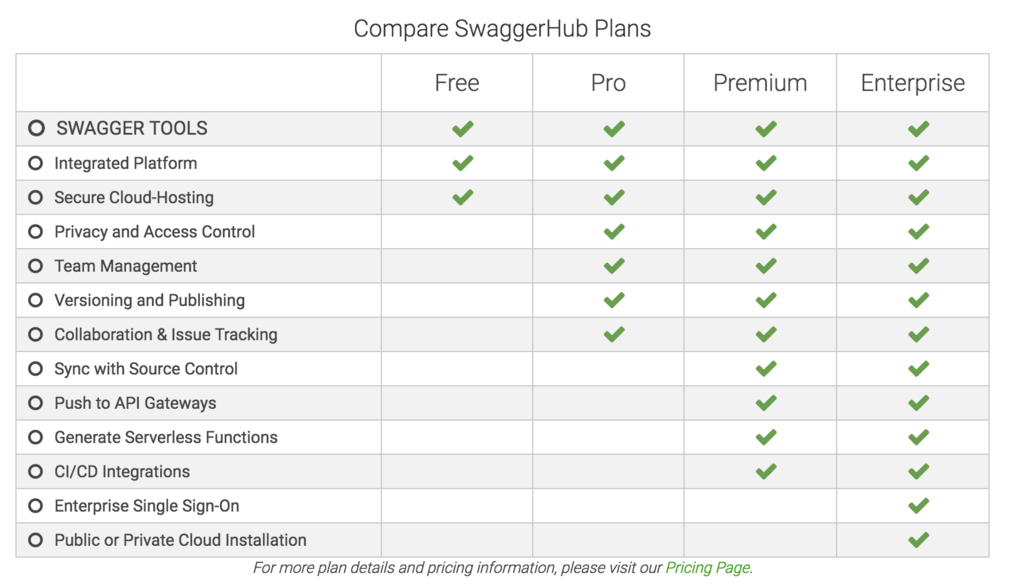Click Premium checkmark for Push to API Gateways
Image resolution: width=1024 pixels, height=586 pixels.
(766, 403)
